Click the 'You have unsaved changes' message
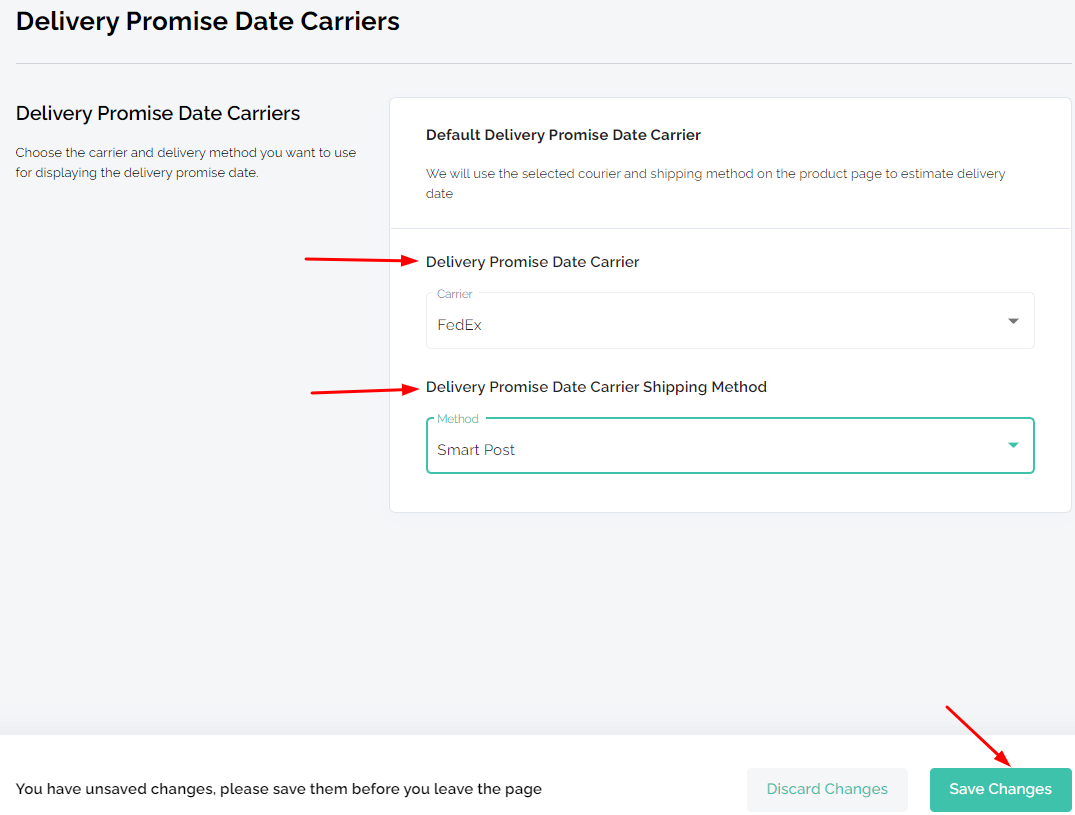The image size is (1075, 815). tap(278, 789)
